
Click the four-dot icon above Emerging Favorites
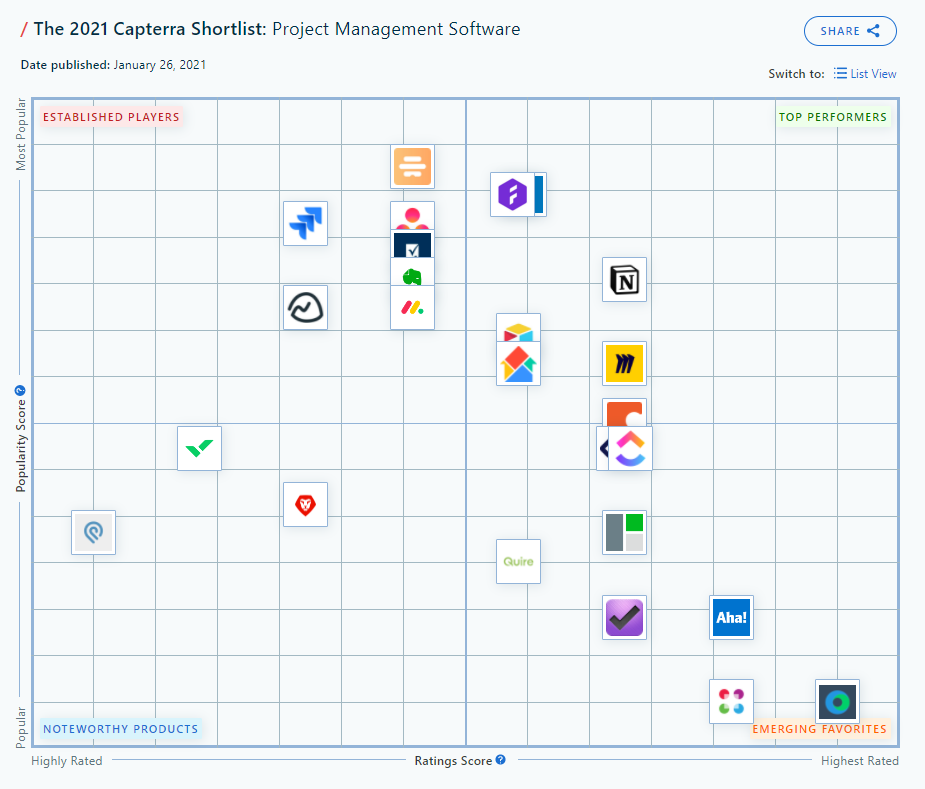(731, 701)
